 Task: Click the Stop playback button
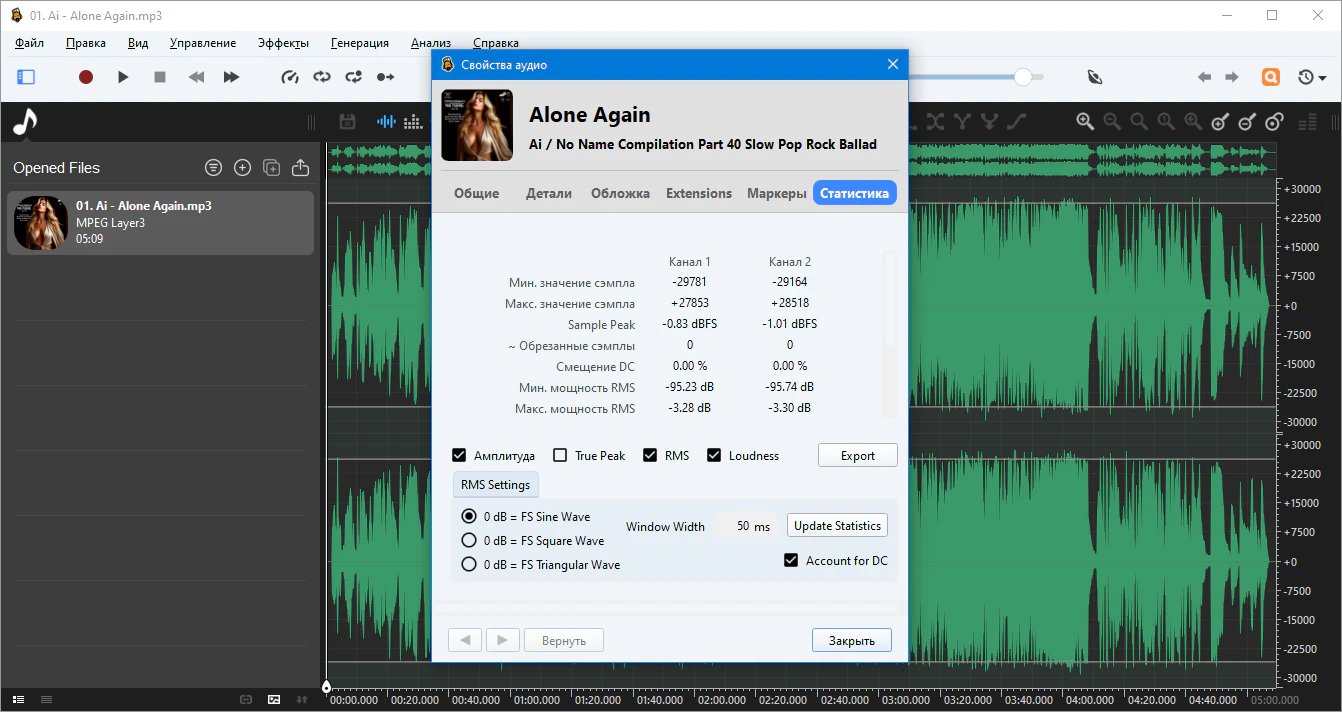[x=160, y=77]
